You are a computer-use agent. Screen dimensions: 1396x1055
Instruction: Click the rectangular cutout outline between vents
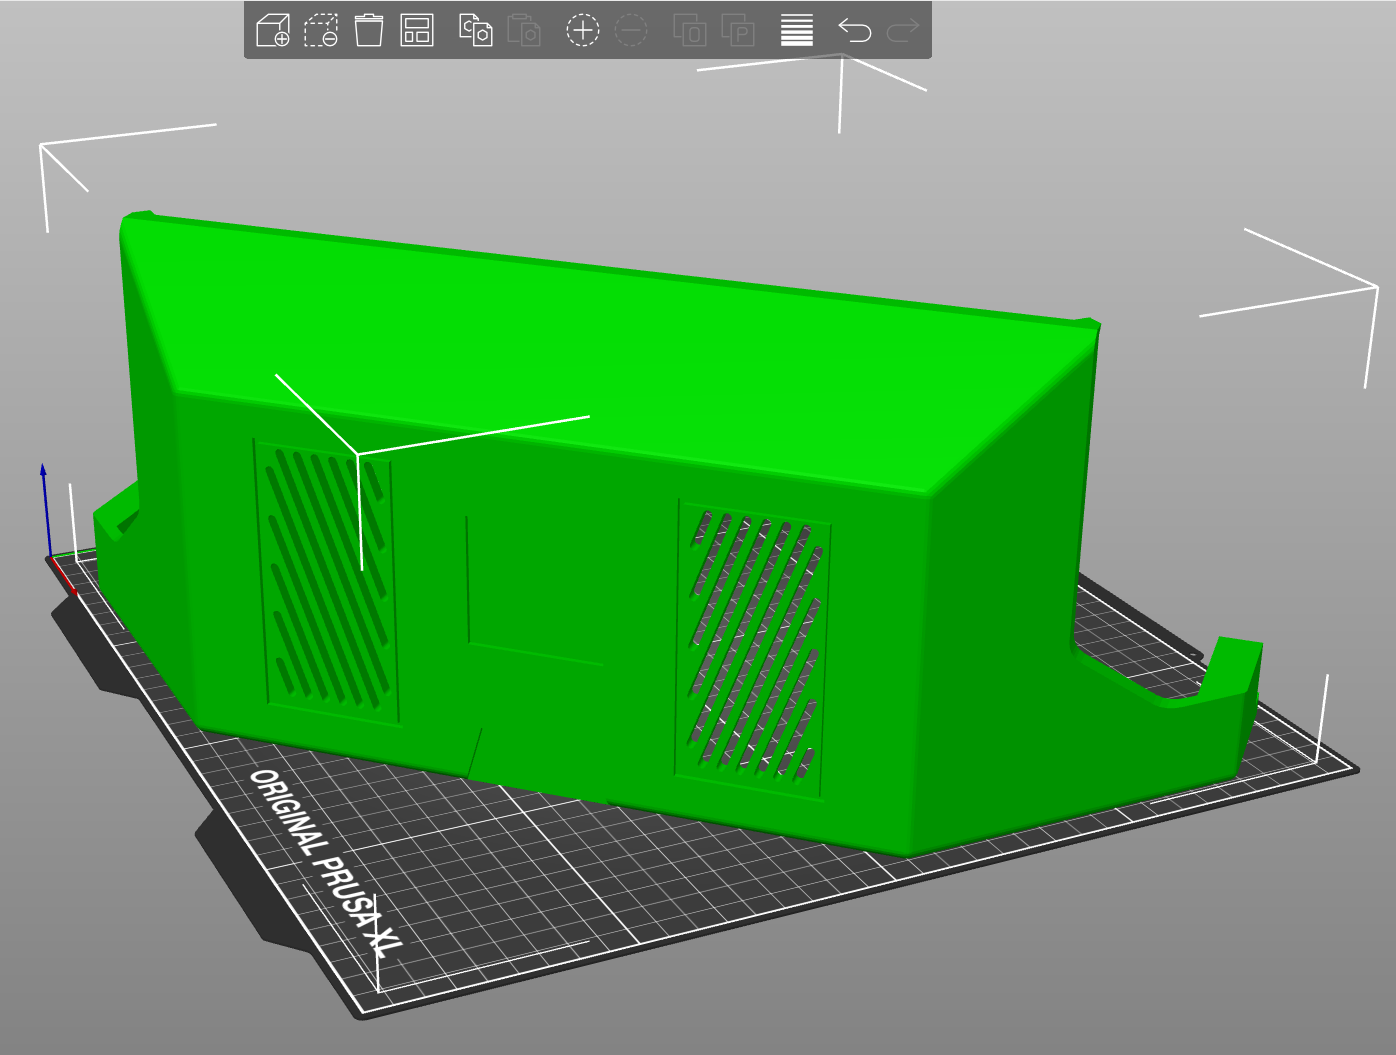pos(535,590)
